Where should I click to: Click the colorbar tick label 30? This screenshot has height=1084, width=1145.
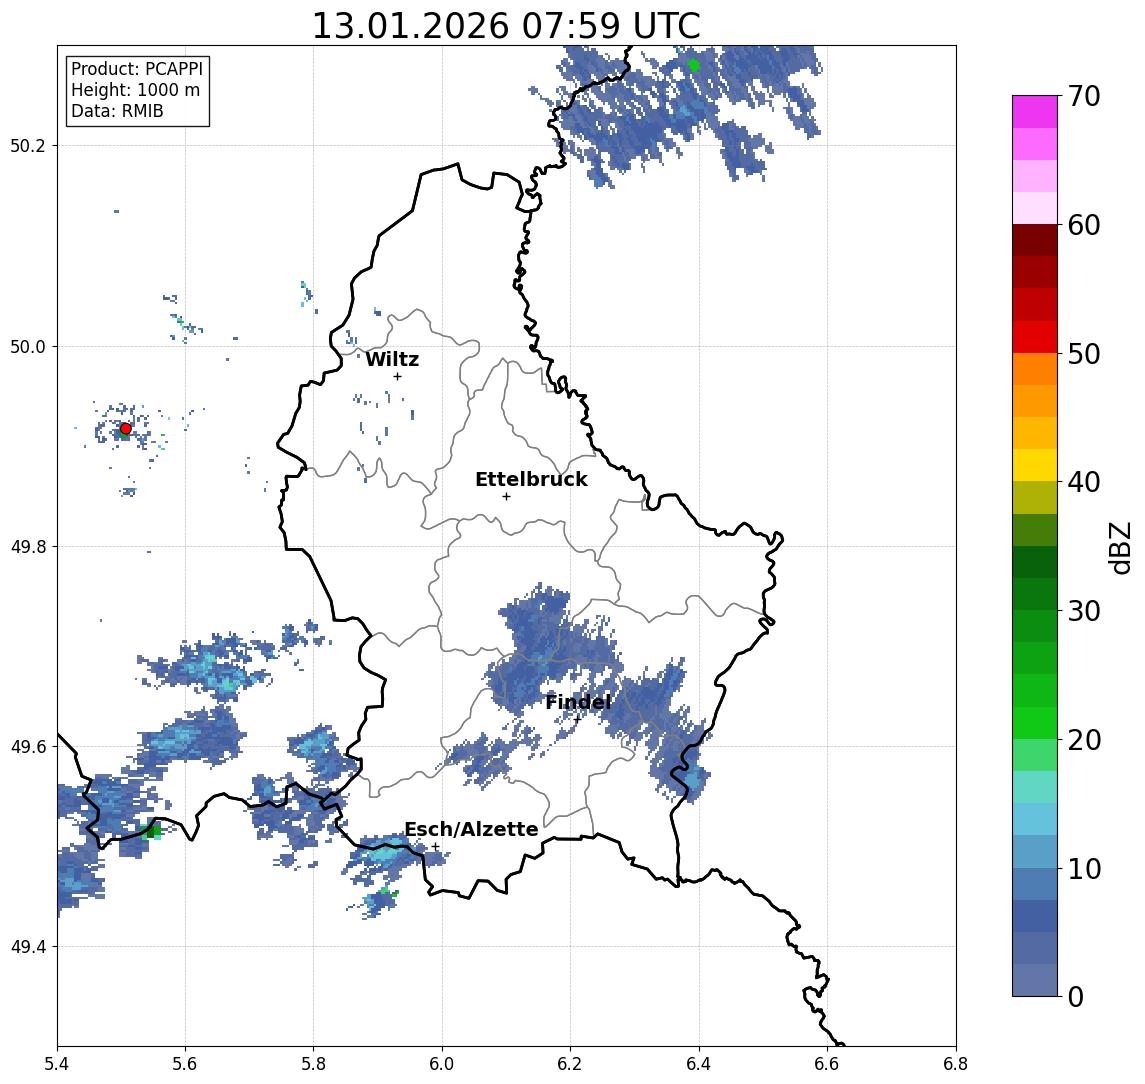pos(1084,611)
